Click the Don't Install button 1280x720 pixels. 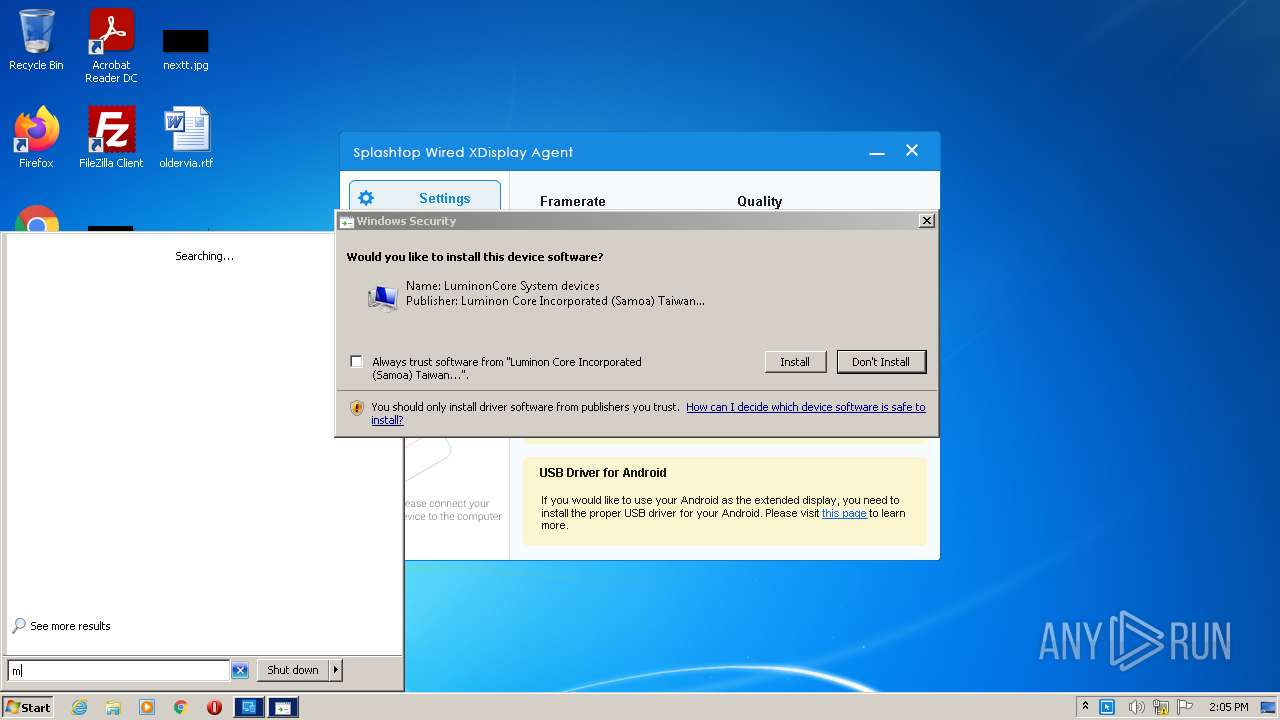[x=881, y=362]
